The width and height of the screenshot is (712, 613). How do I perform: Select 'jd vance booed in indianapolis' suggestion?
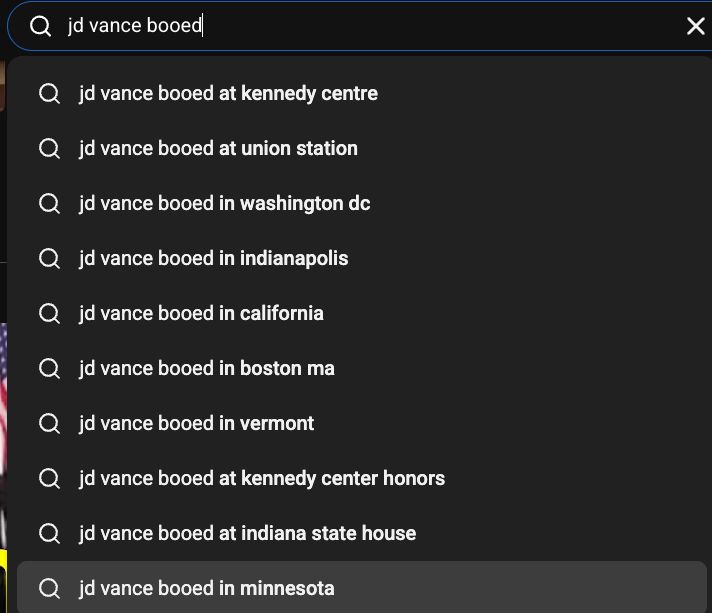213,259
